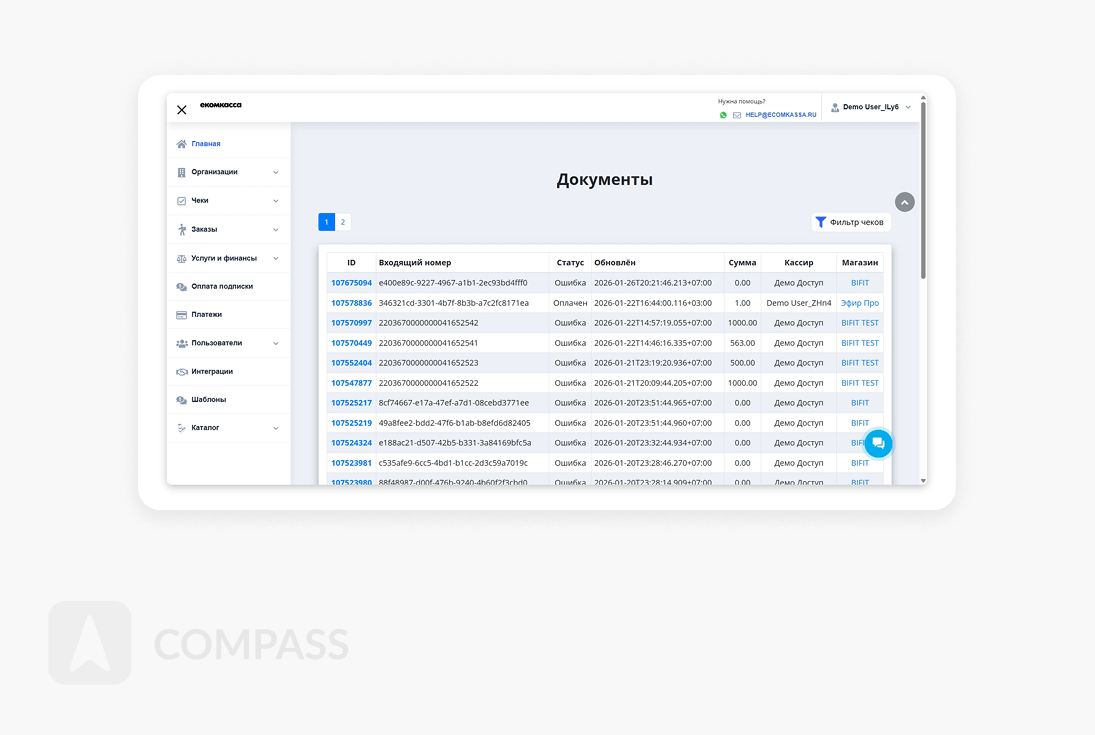Open the Фильтр чеков filter button

(850, 222)
